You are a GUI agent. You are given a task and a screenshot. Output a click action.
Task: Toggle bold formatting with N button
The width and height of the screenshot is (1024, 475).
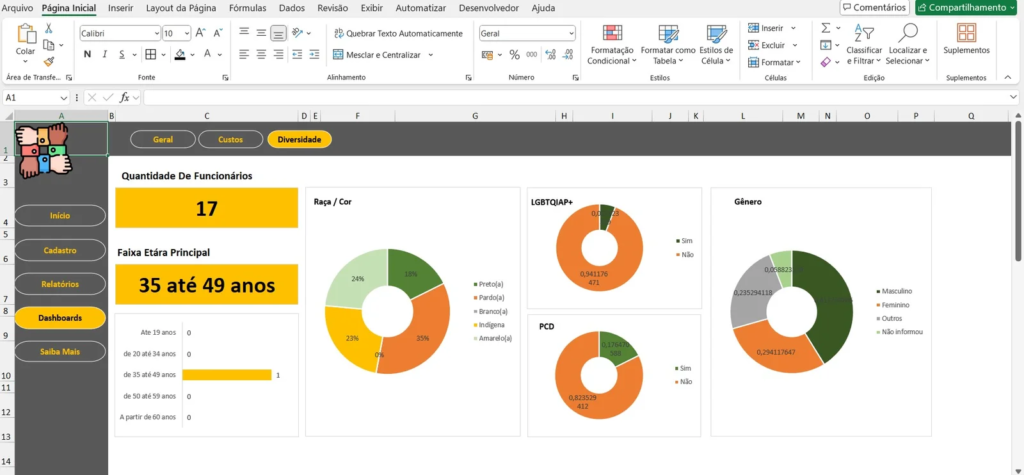tap(87, 54)
